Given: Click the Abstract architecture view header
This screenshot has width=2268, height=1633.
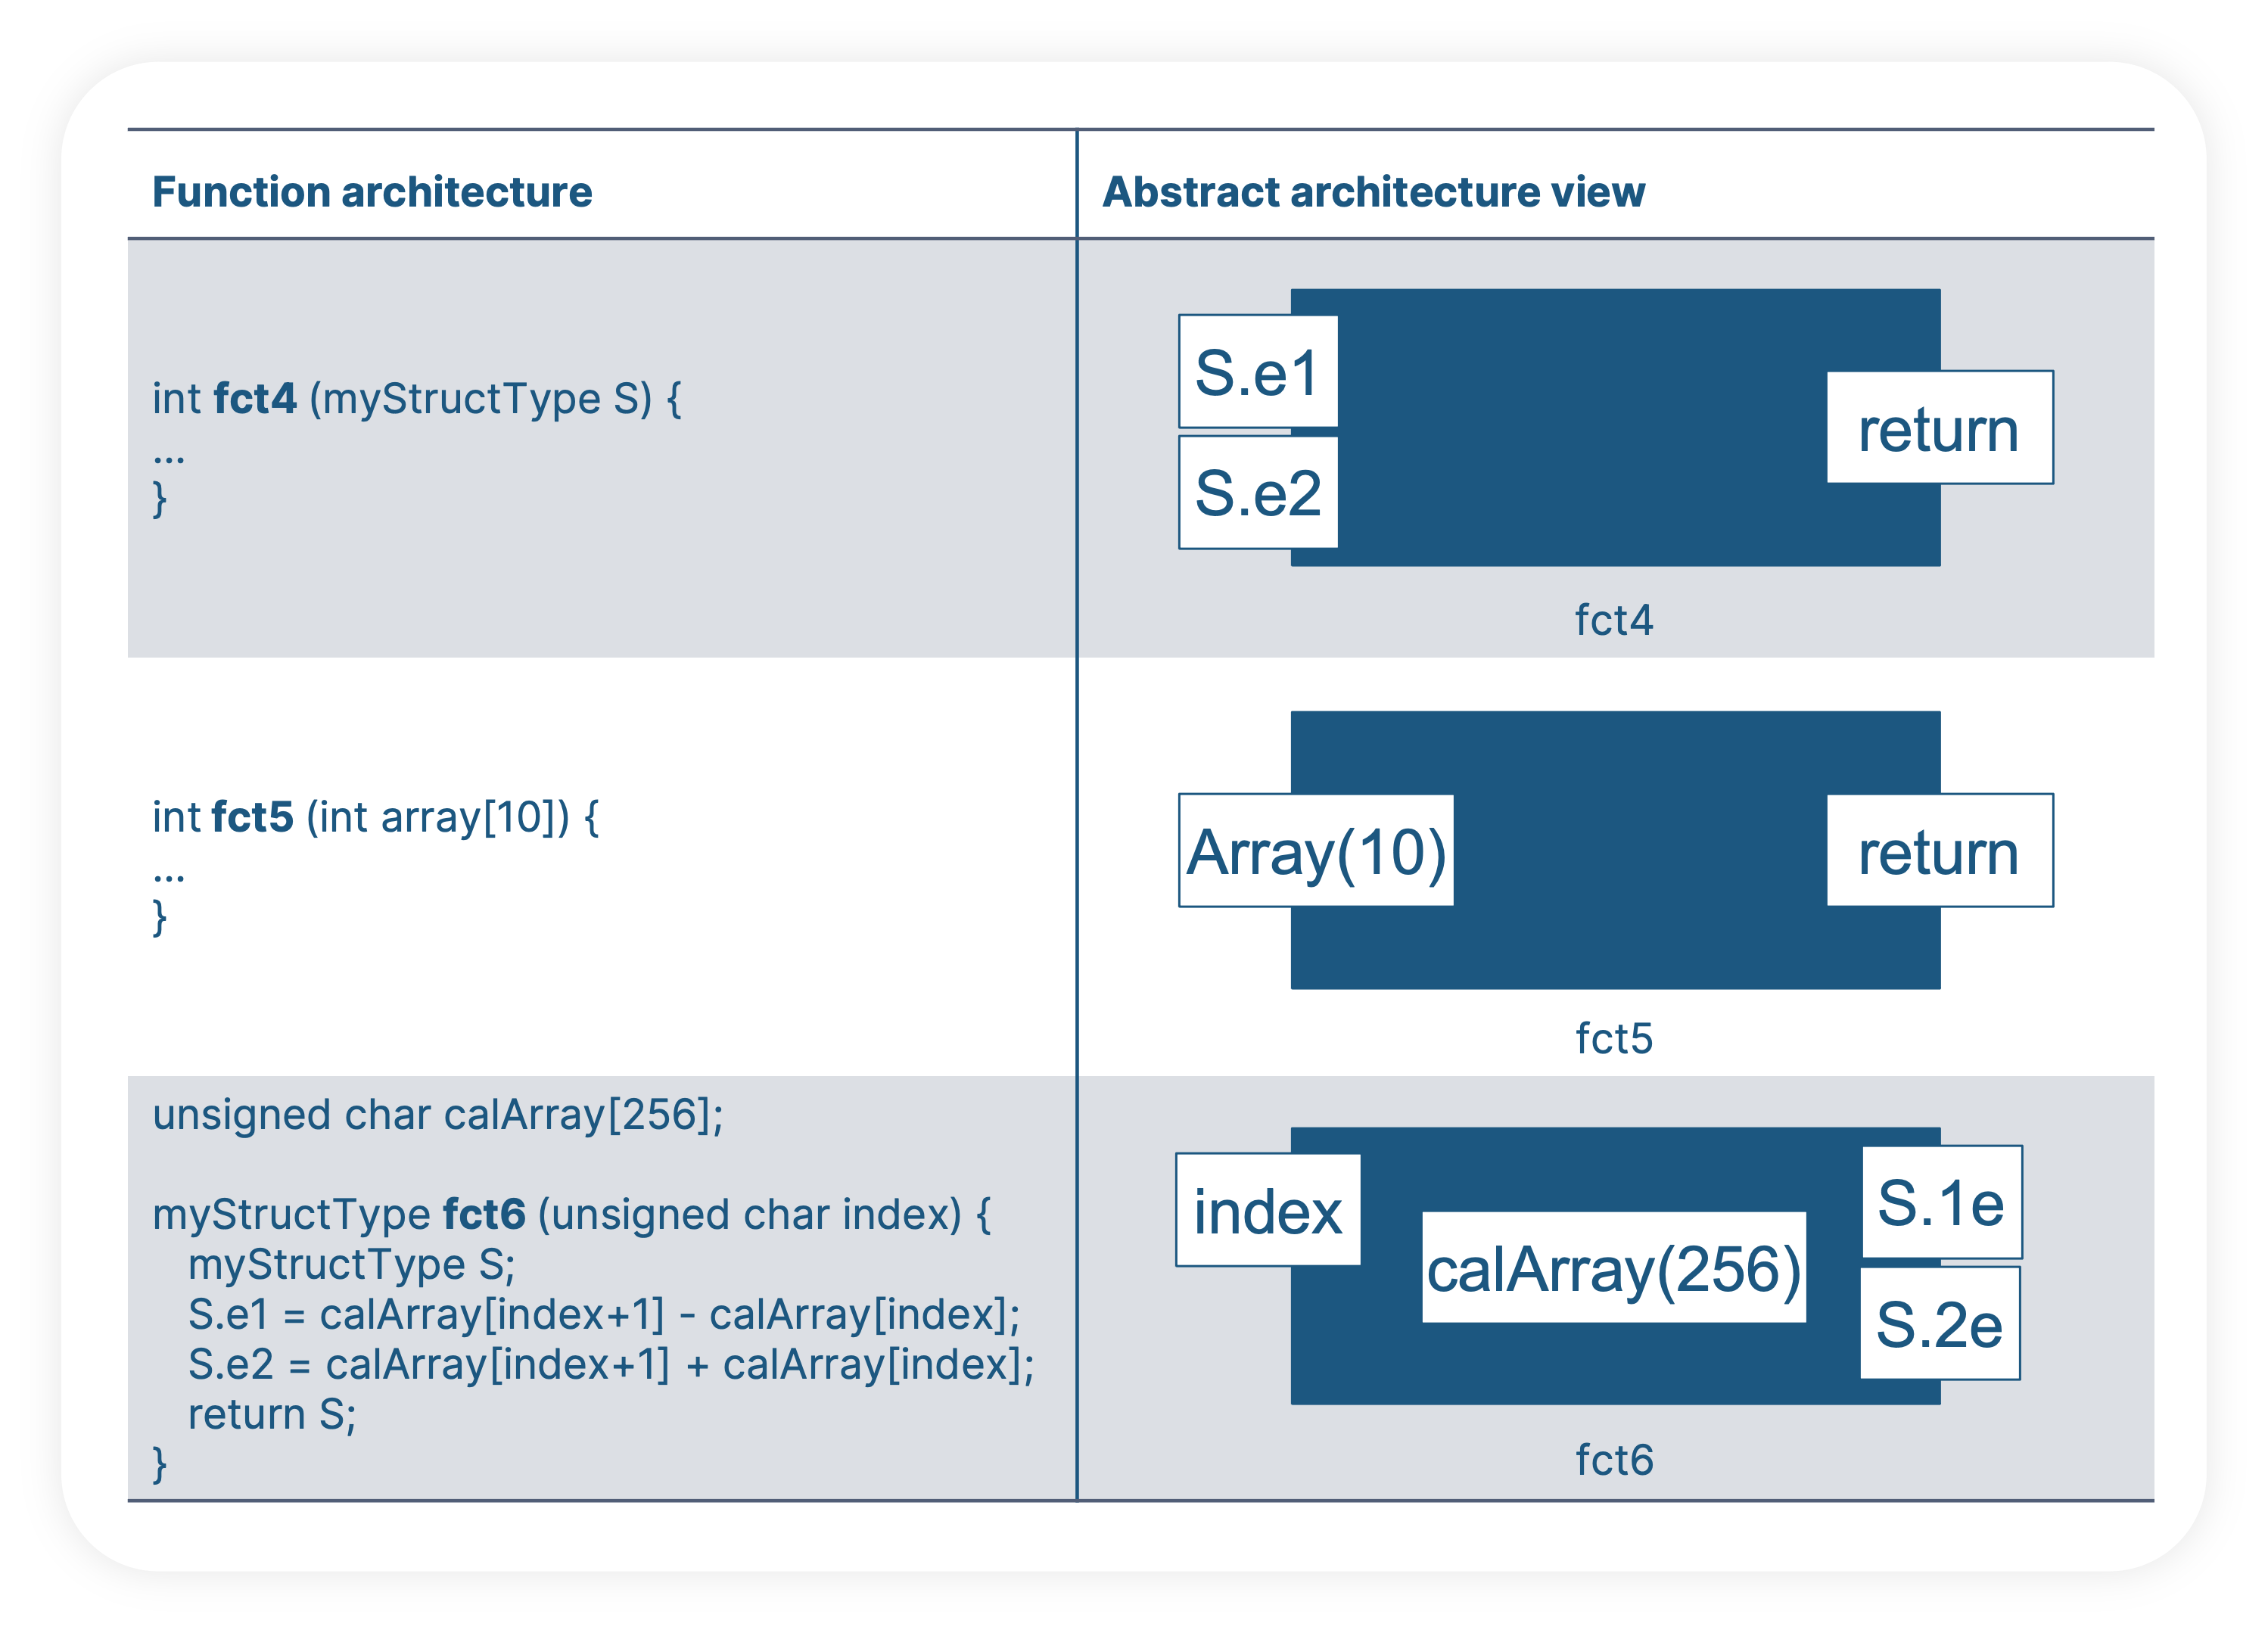Looking at the screenshot, I should pyautogui.click(x=1373, y=191).
